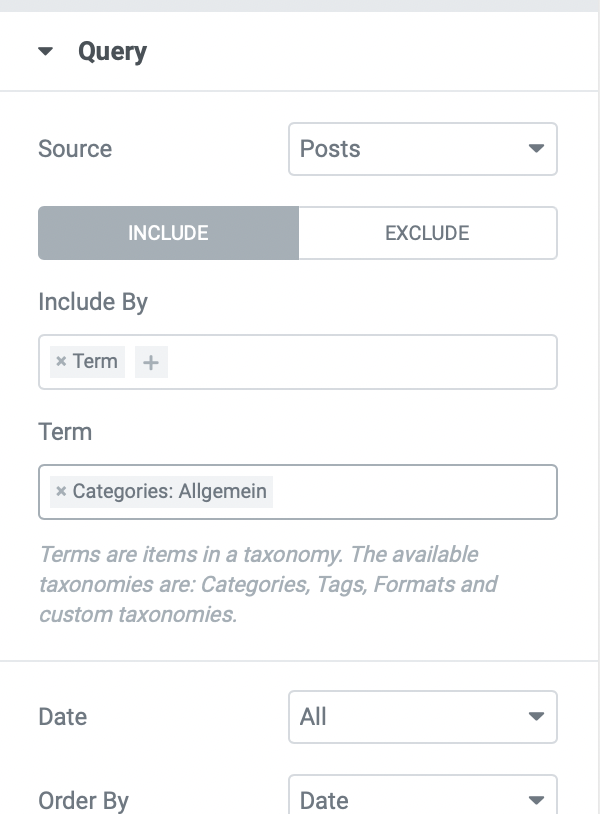Screen dimensions: 600x814
Task: Open the Order By dropdown showing Date
Action: (x=422, y=795)
